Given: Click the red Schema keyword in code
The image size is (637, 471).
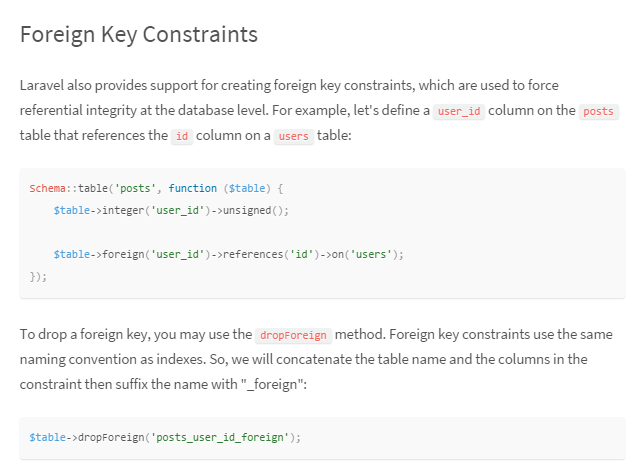Looking at the screenshot, I should 48,188.
